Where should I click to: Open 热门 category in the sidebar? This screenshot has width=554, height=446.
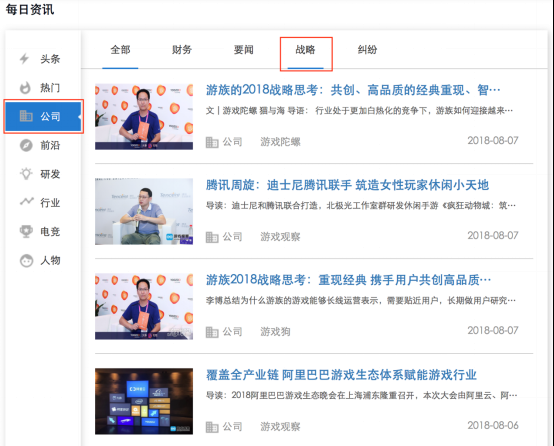tap(50, 88)
